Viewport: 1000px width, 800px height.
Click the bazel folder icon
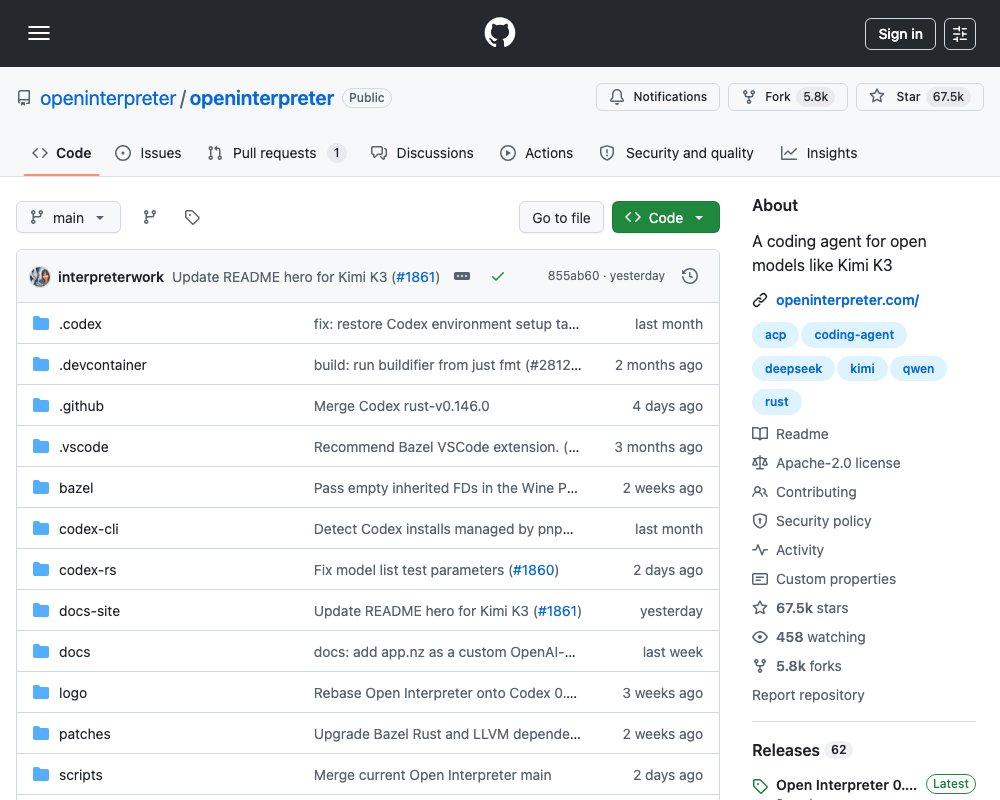(x=41, y=487)
